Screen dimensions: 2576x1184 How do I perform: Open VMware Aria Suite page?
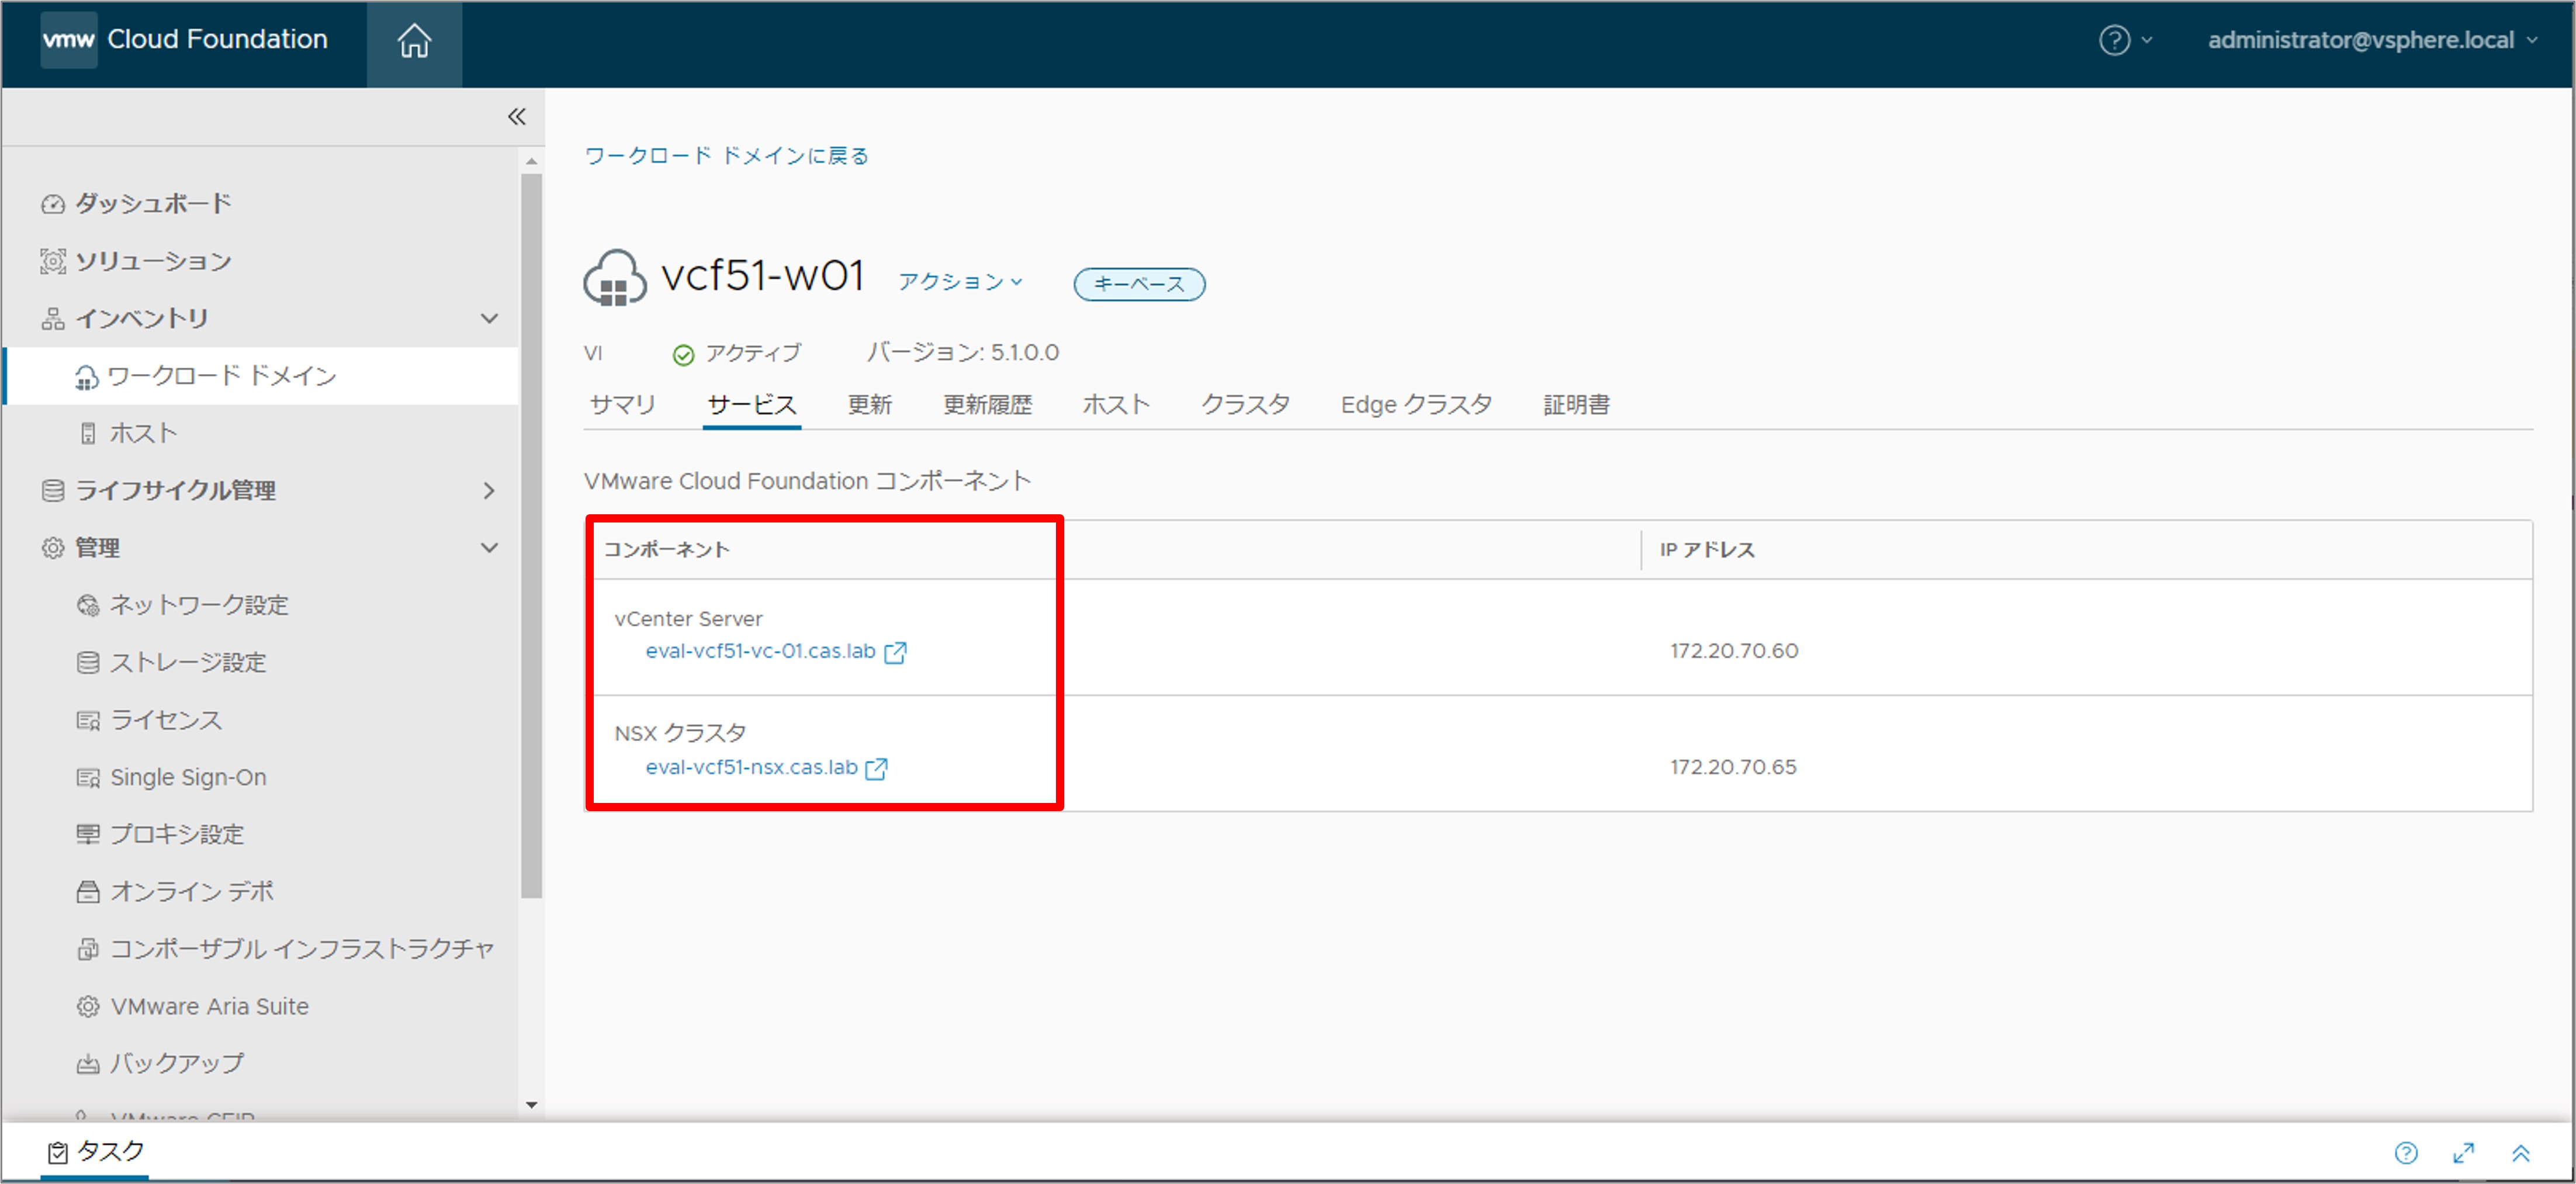209,1006
